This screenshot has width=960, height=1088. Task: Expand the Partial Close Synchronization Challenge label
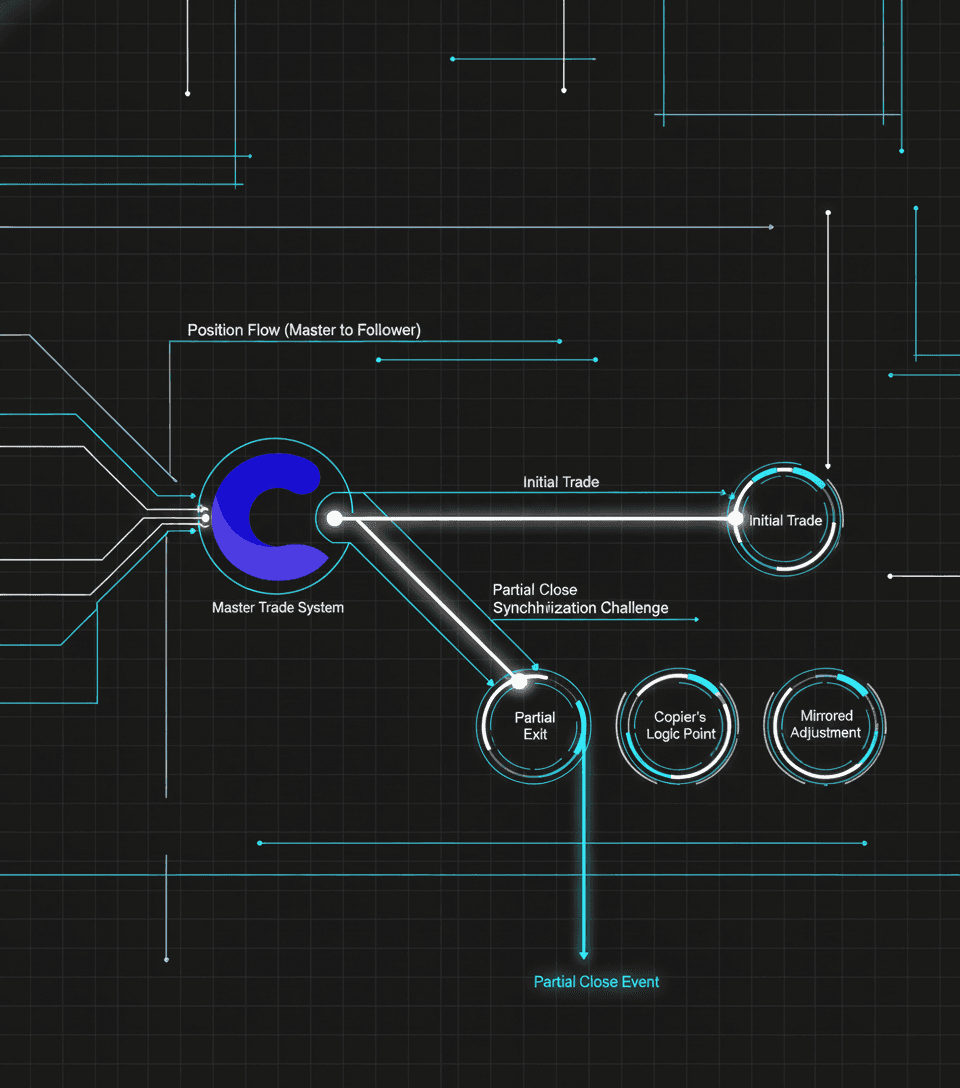point(580,598)
